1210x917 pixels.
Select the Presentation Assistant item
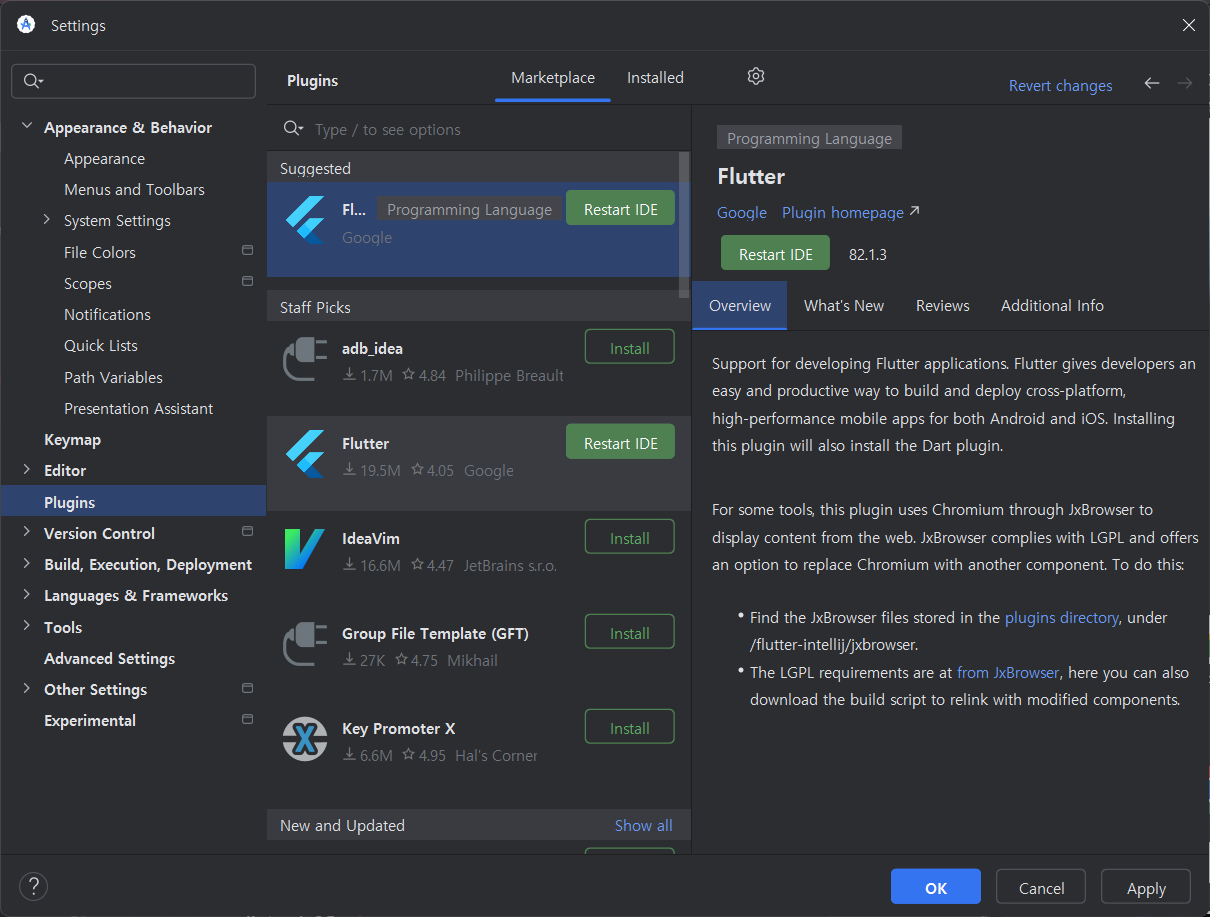coord(138,408)
